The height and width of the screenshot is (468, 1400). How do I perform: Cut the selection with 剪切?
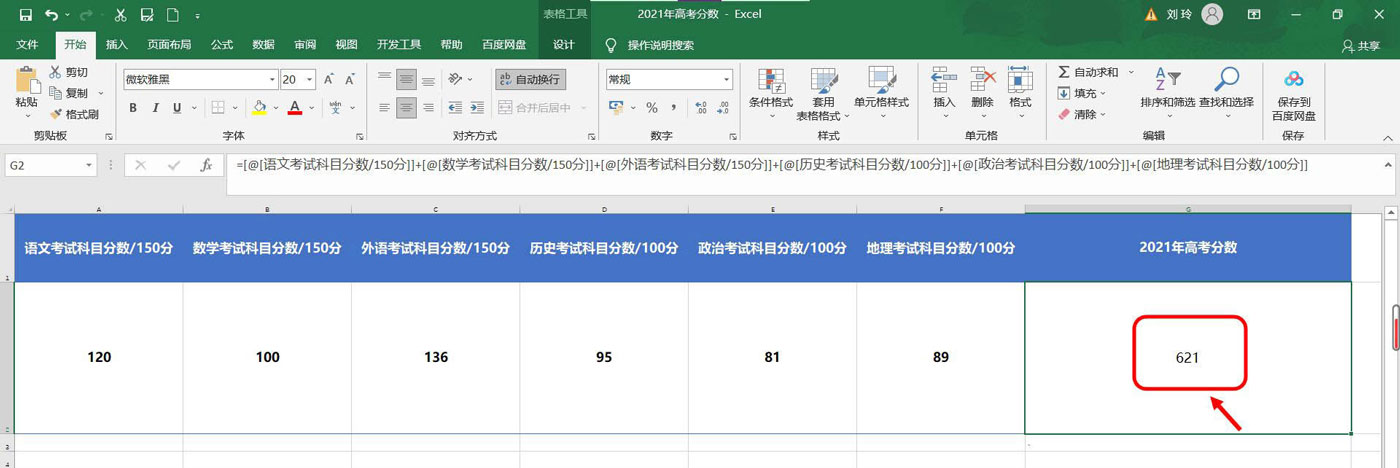click(x=67, y=72)
